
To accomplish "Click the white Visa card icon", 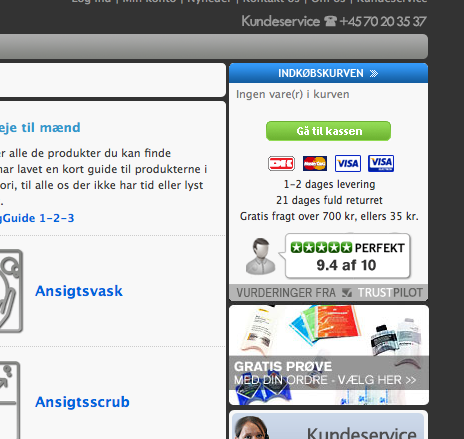I will pyautogui.click(x=348, y=163).
